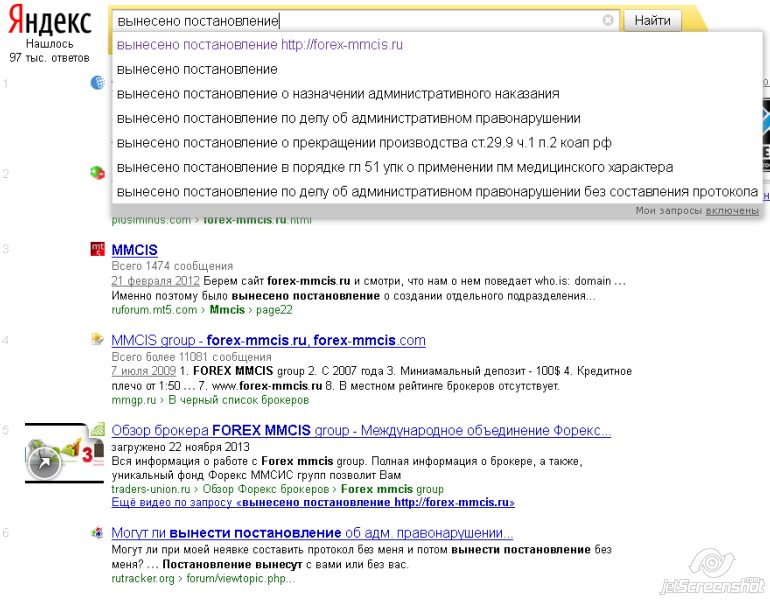This screenshot has height=600, width=770.
Task: Open the ruforum.mt5.com green URL
Action: pyautogui.click(x=154, y=310)
